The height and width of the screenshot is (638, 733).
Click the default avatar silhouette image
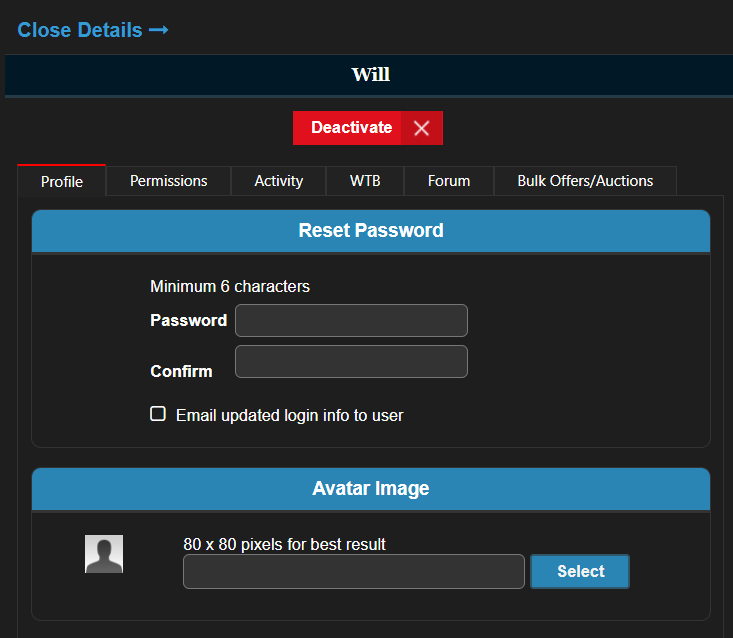coord(104,554)
